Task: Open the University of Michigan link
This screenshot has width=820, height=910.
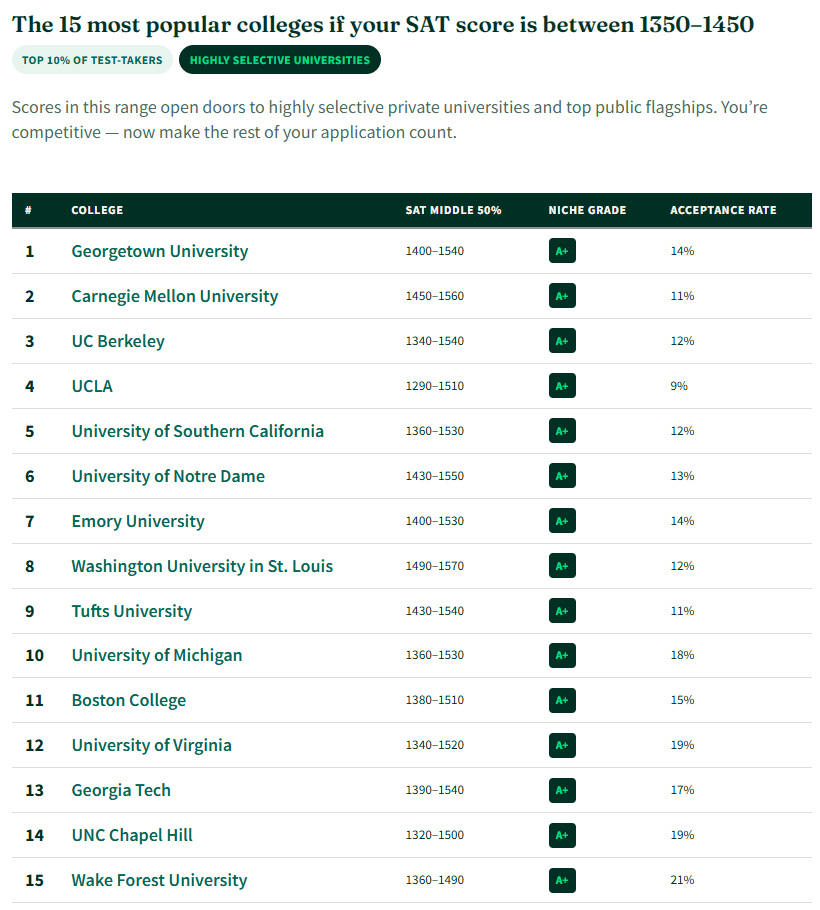Action: click(157, 655)
